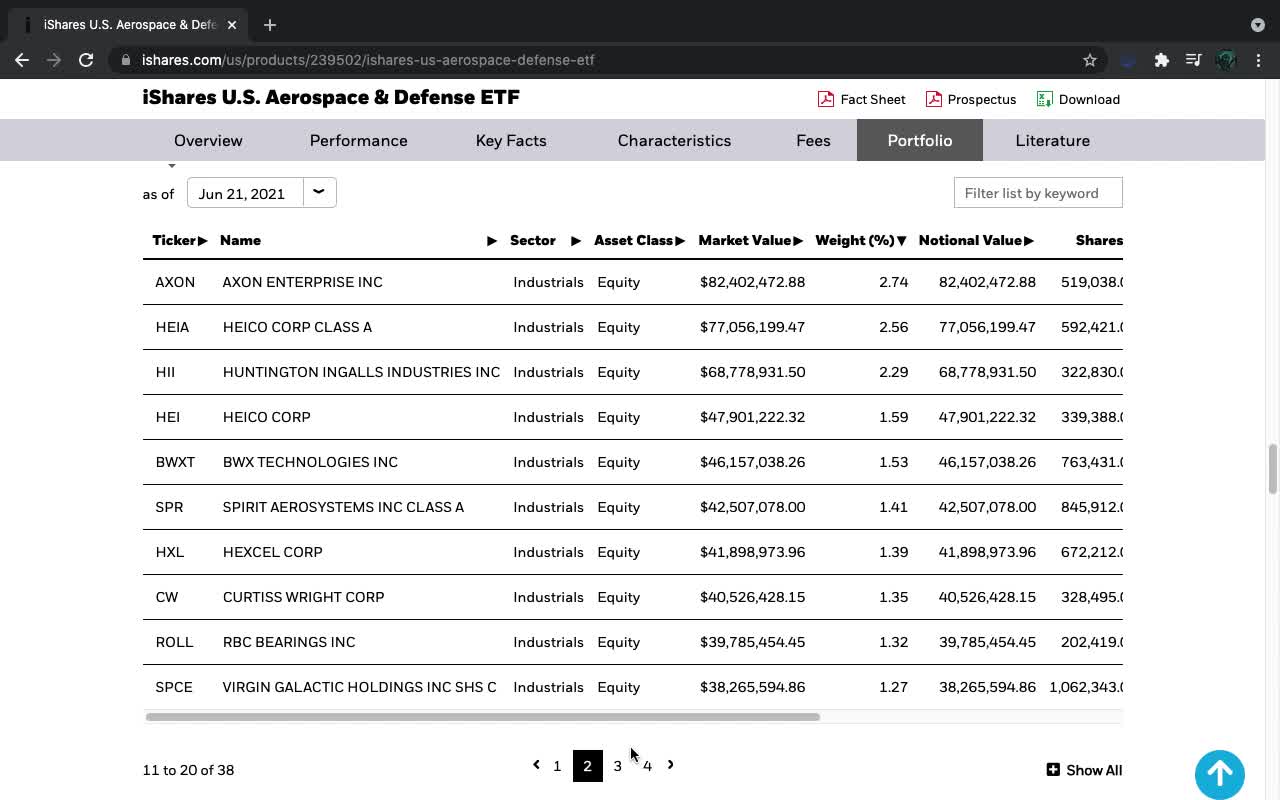Switch to the Fees tab

coord(813,140)
